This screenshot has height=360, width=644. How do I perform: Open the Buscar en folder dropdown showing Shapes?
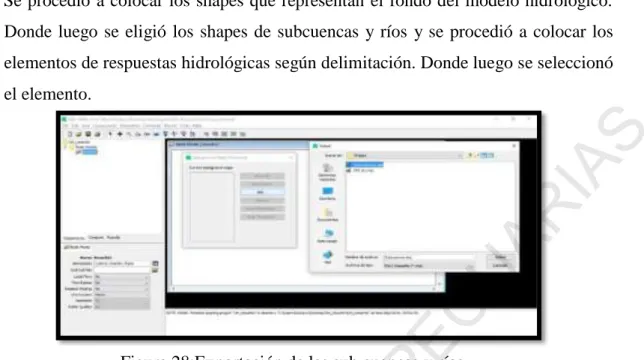click(405, 156)
